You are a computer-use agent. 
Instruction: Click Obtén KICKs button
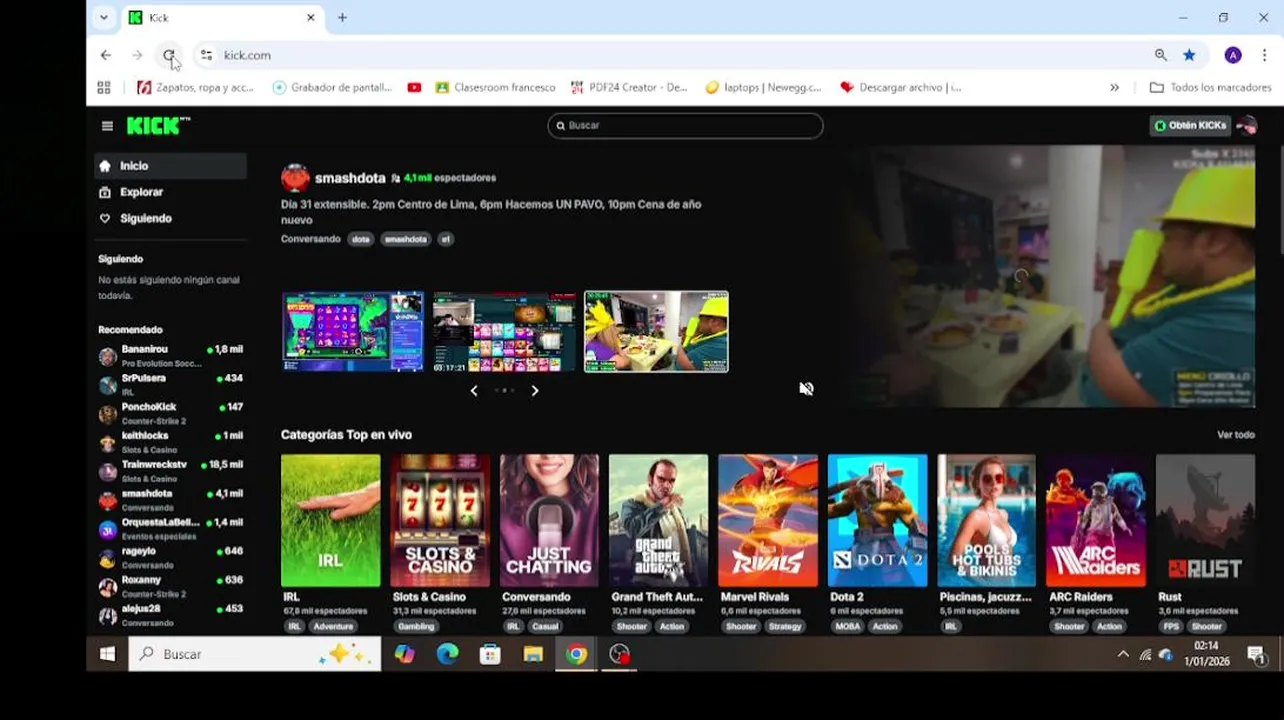point(1190,125)
